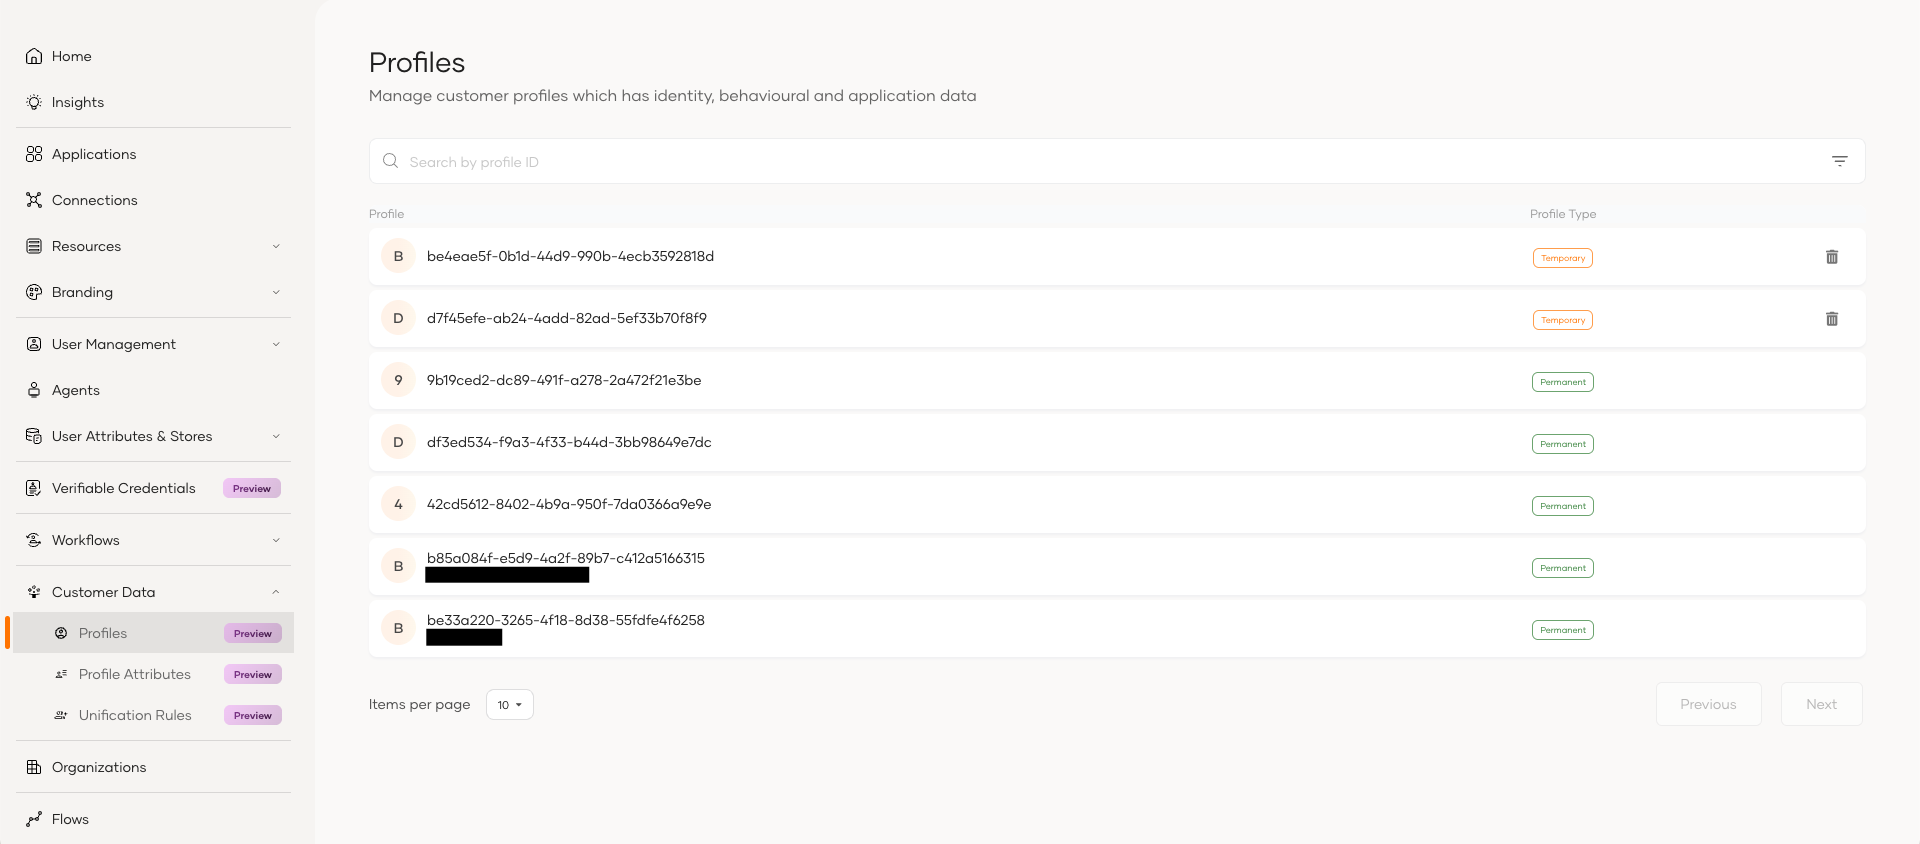This screenshot has height=844, width=1920.
Task: Open the items per page dropdown
Action: 510,705
